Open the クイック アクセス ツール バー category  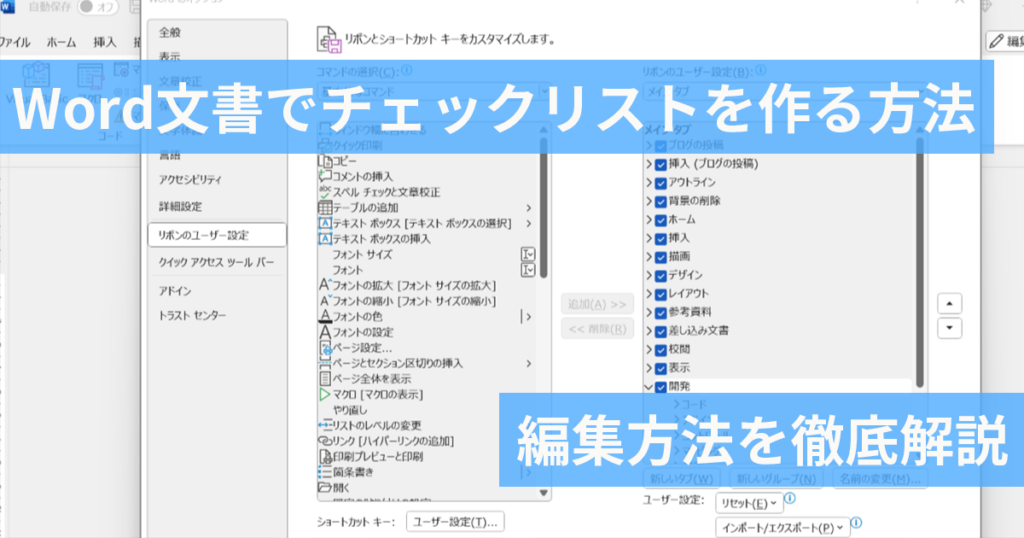click(x=217, y=262)
